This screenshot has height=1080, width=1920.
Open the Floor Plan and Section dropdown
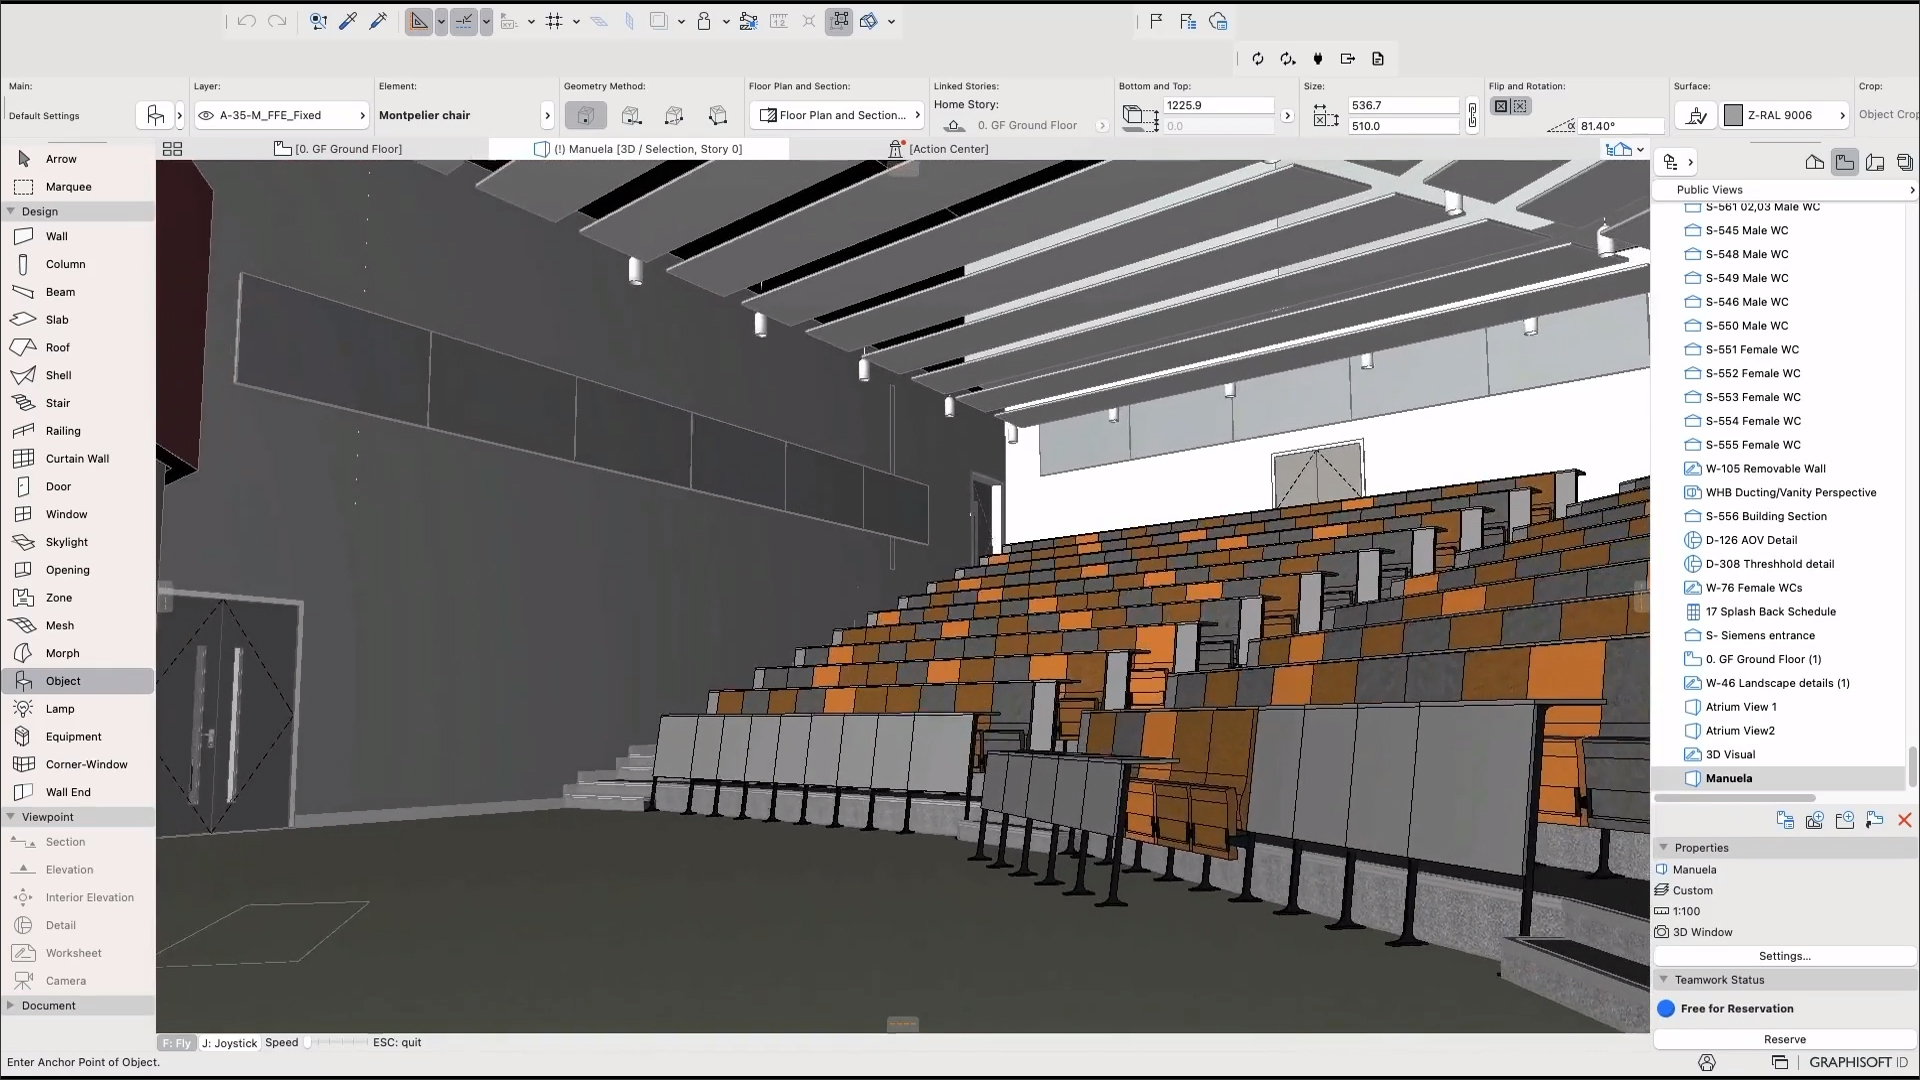click(839, 116)
